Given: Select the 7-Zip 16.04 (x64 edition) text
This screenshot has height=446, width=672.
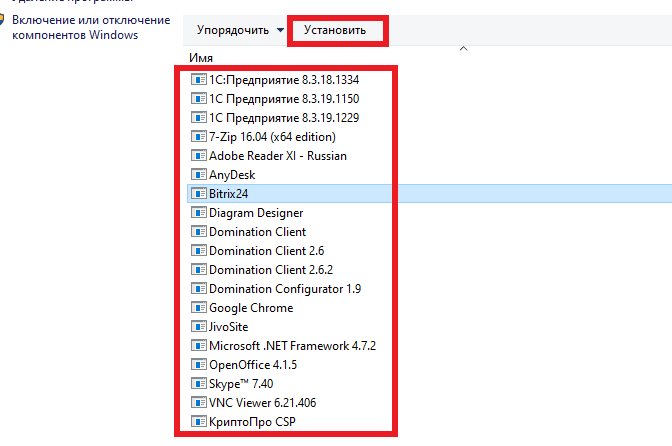Looking at the screenshot, I should pyautogui.click(x=272, y=137).
